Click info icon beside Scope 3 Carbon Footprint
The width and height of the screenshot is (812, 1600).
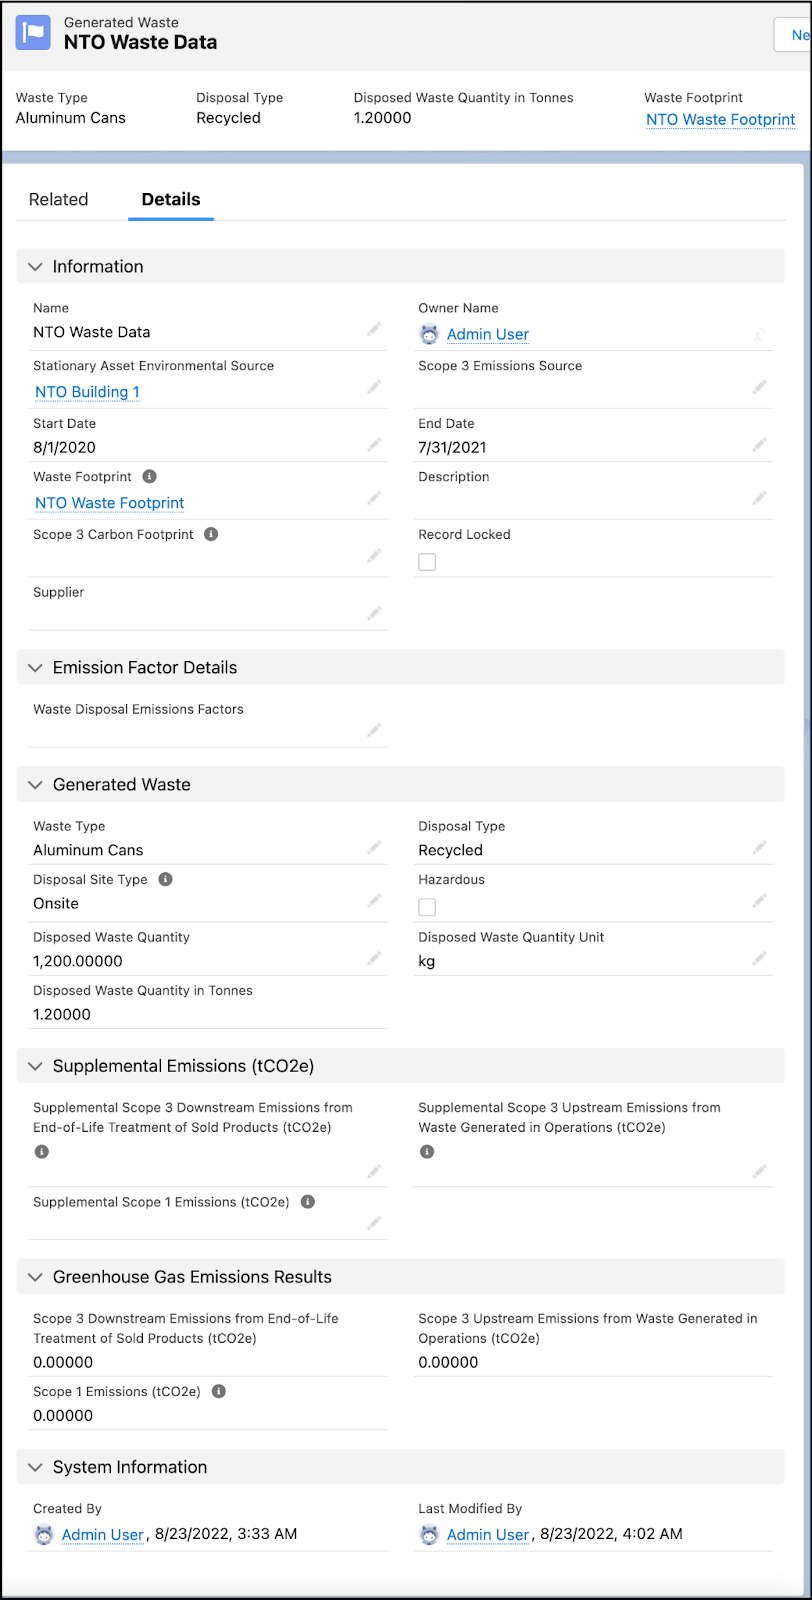211,534
